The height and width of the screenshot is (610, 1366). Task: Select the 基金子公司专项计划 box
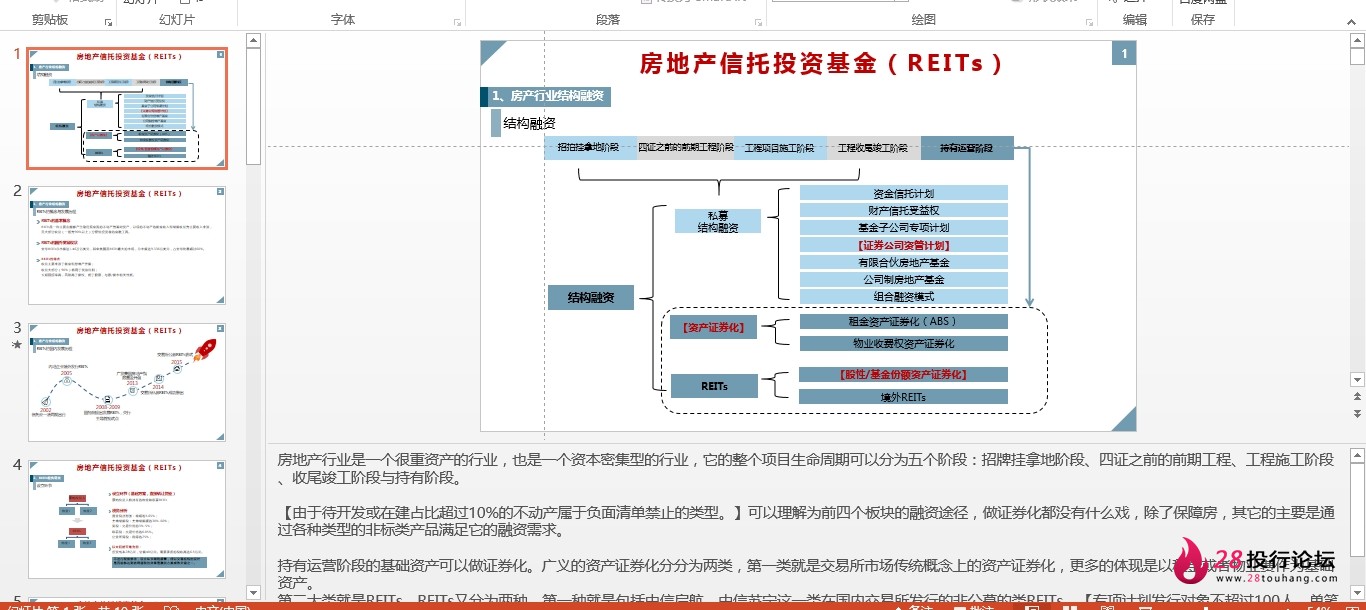pyautogui.click(x=904, y=227)
